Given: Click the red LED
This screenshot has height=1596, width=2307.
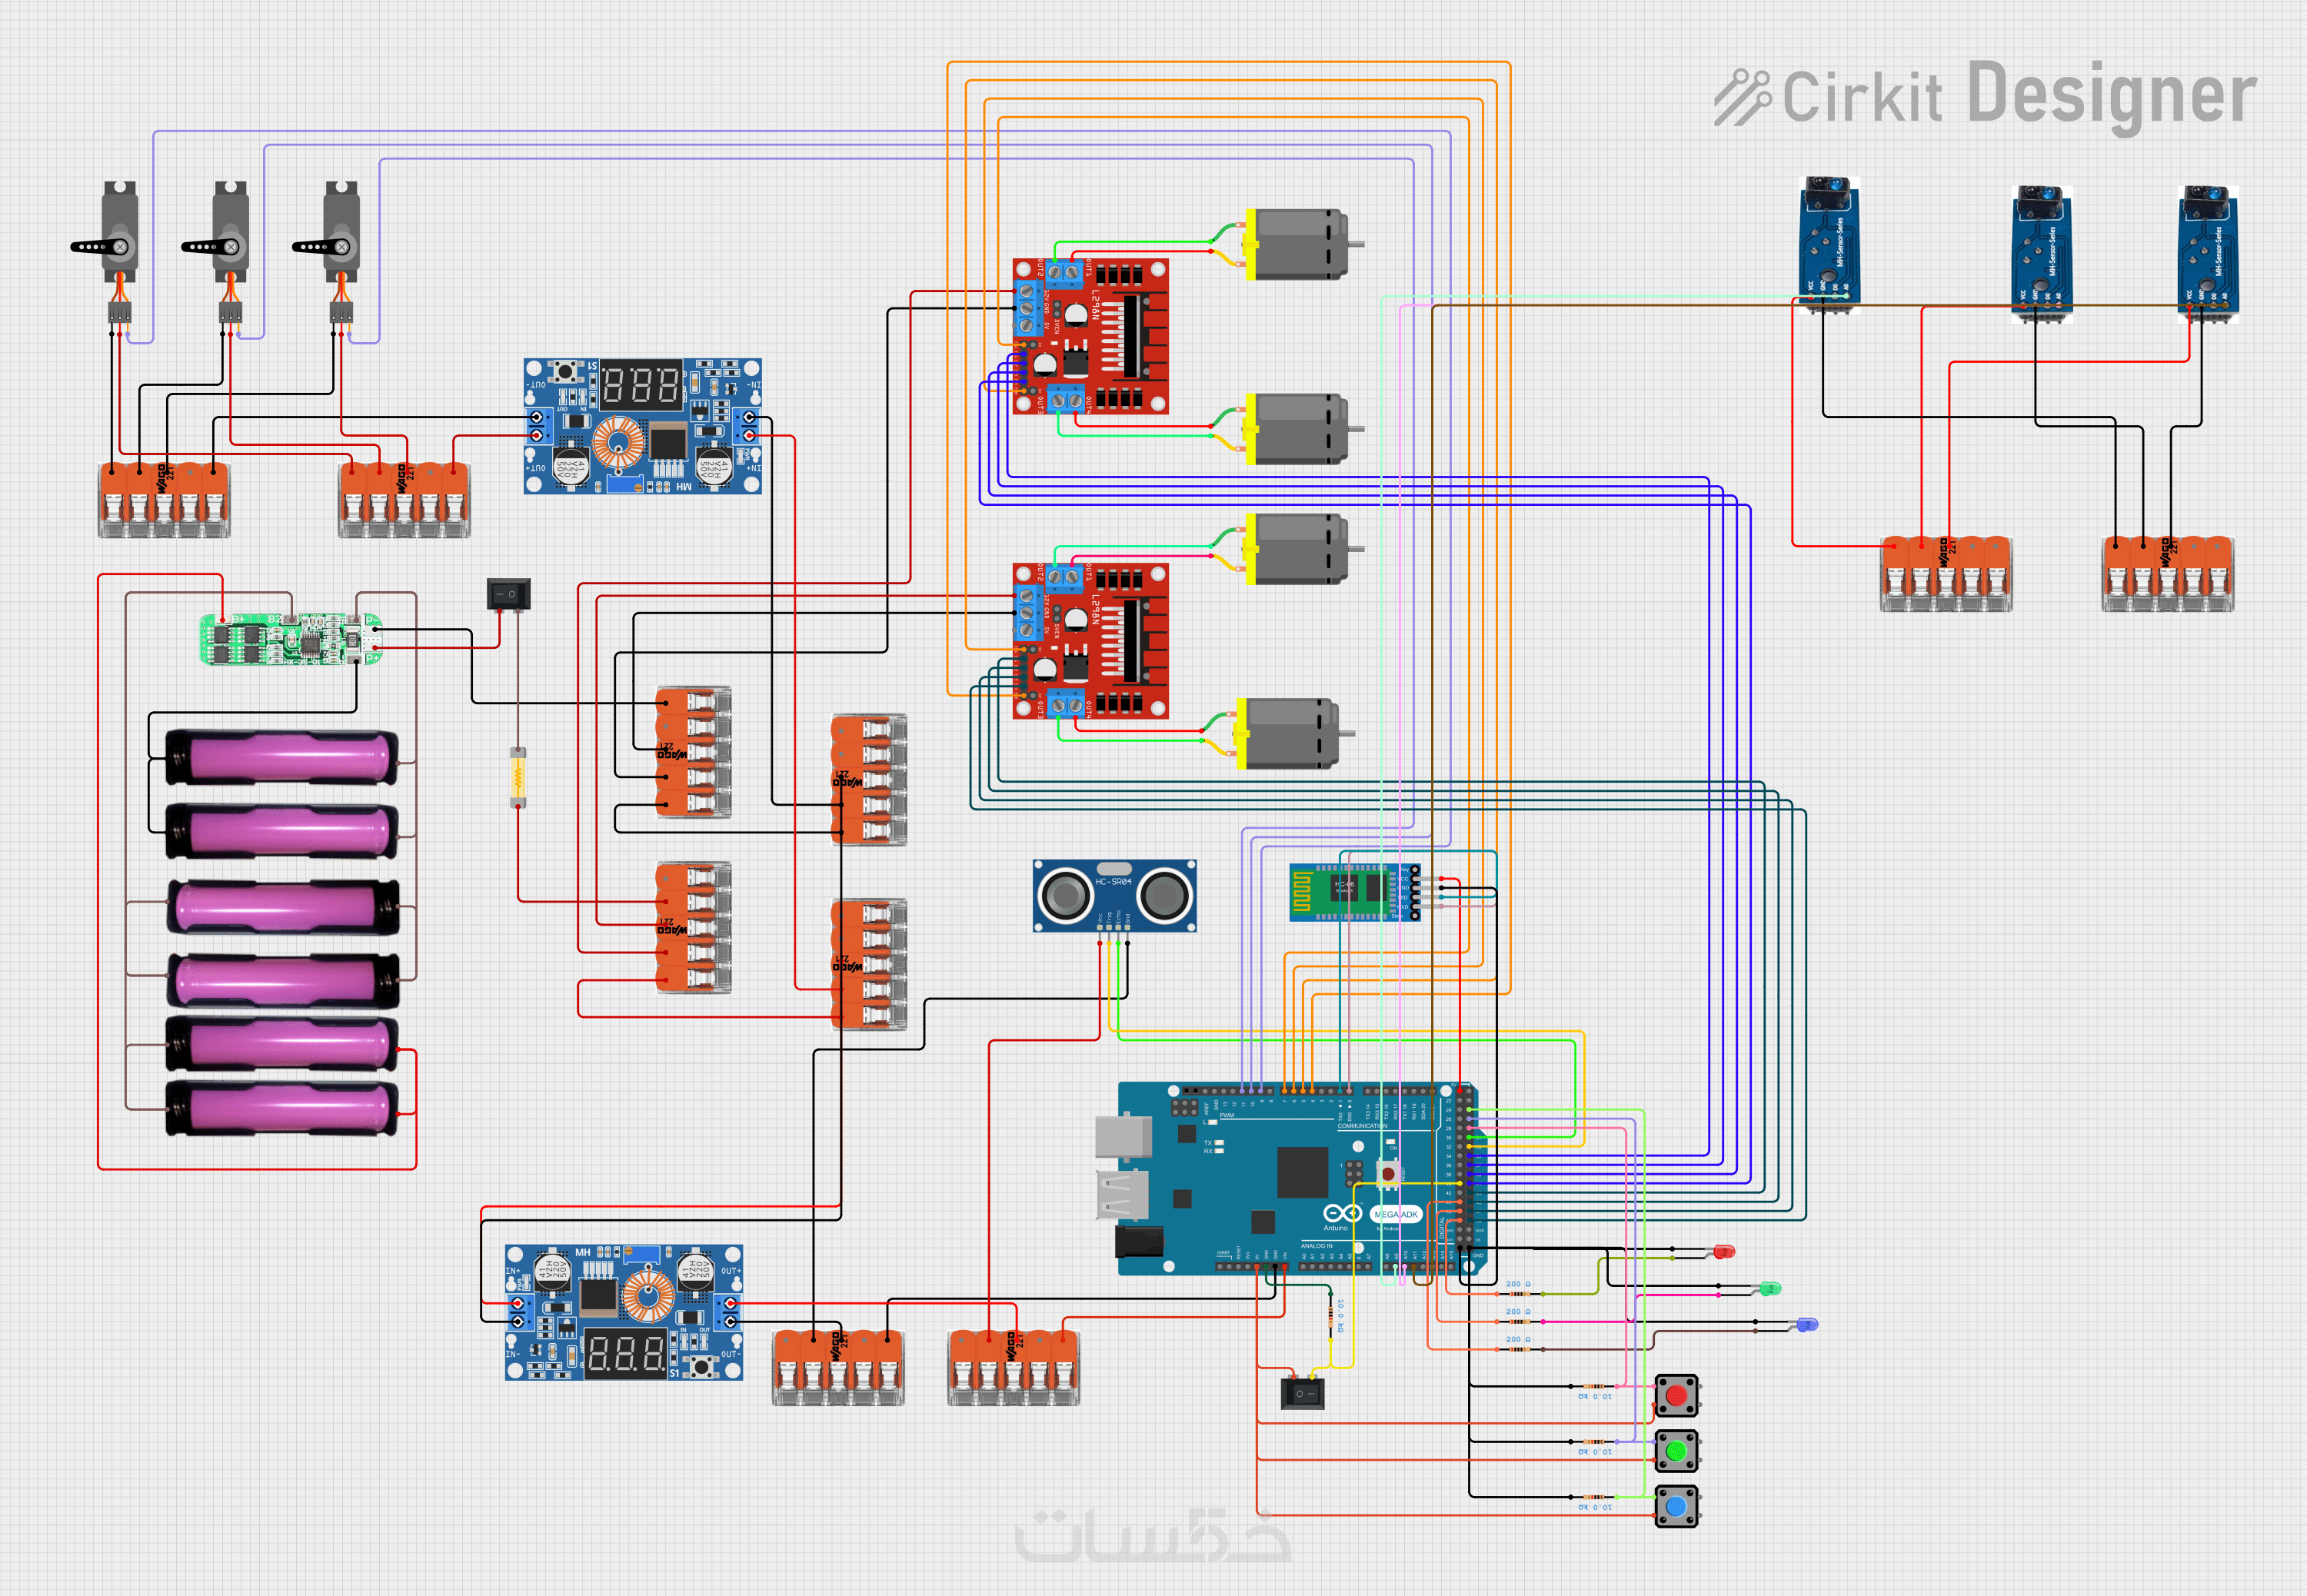Looking at the screenshot, I should [1723, 1251].
